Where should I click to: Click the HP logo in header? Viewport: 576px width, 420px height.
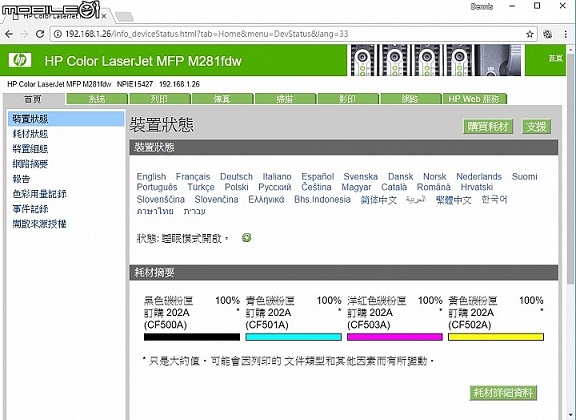(x=20, y=60)
